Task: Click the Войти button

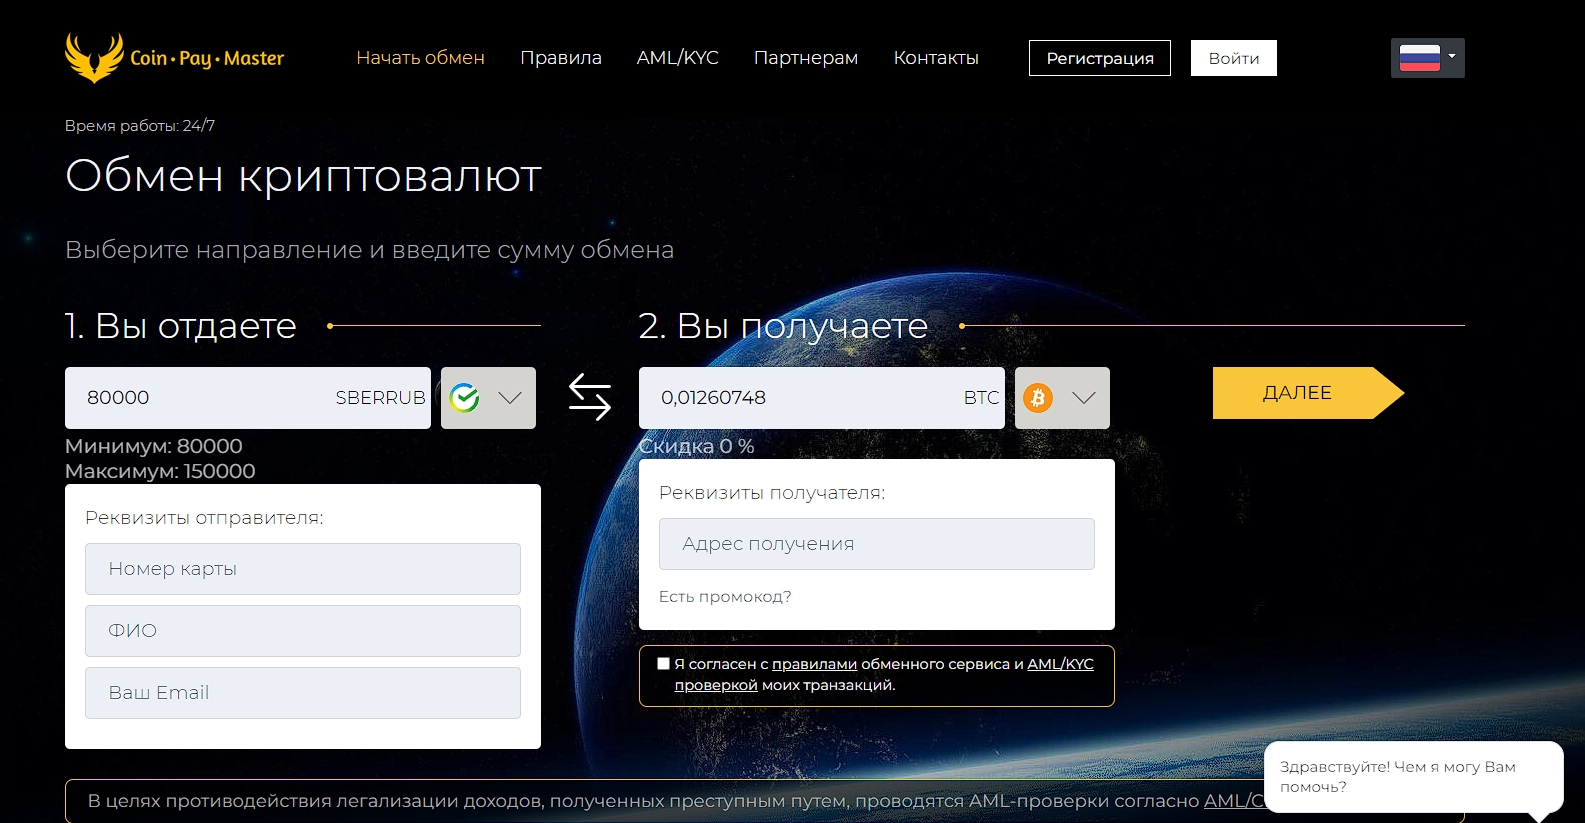Action: (1234, 58)
